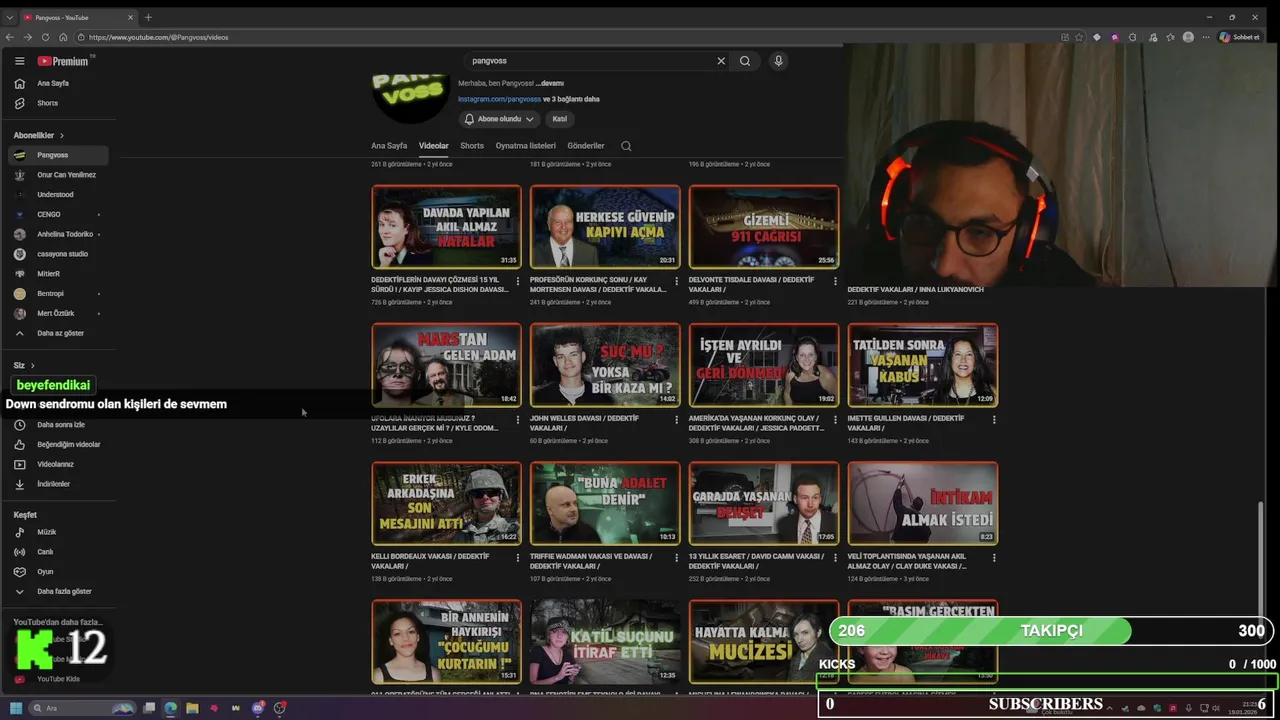Open the Shorts item in the sidebar

[x=60, y=103]
